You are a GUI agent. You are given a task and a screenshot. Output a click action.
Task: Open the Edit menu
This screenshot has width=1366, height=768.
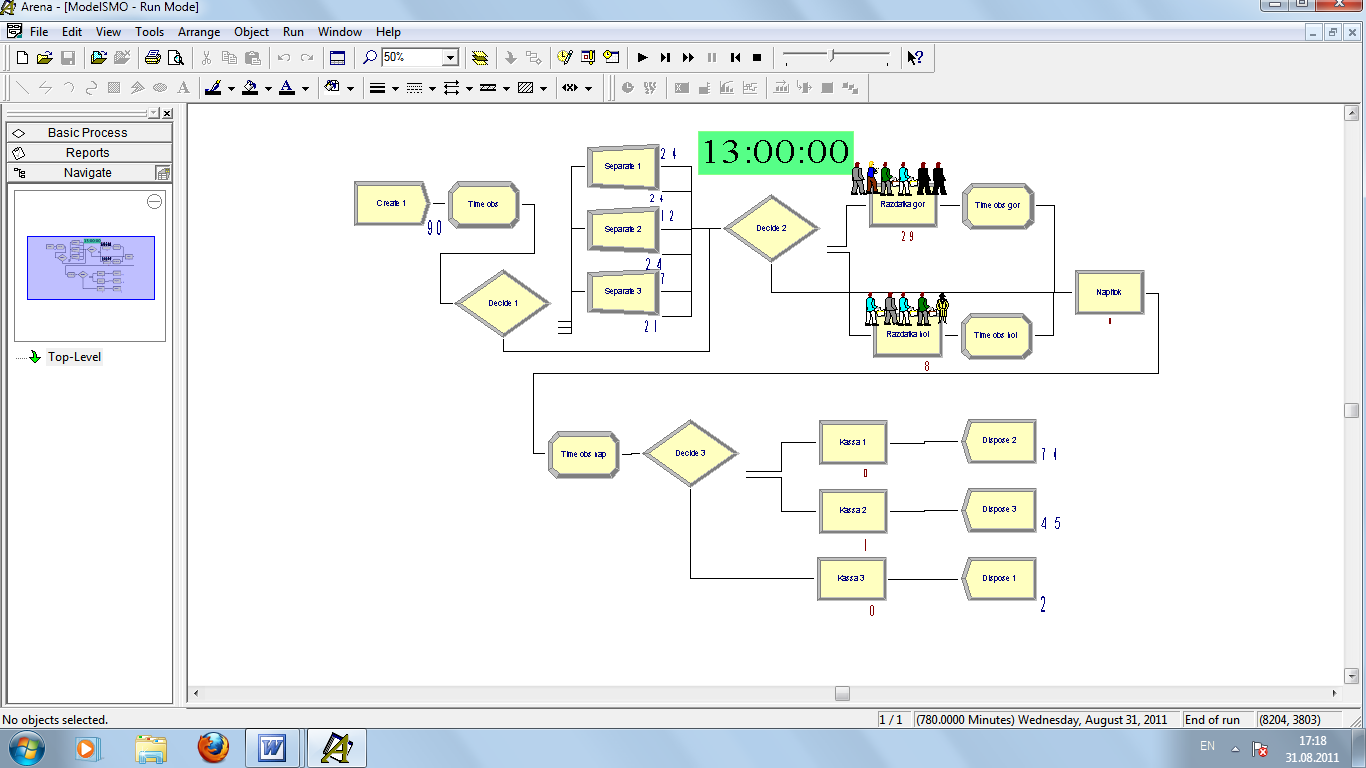(72, 32)
